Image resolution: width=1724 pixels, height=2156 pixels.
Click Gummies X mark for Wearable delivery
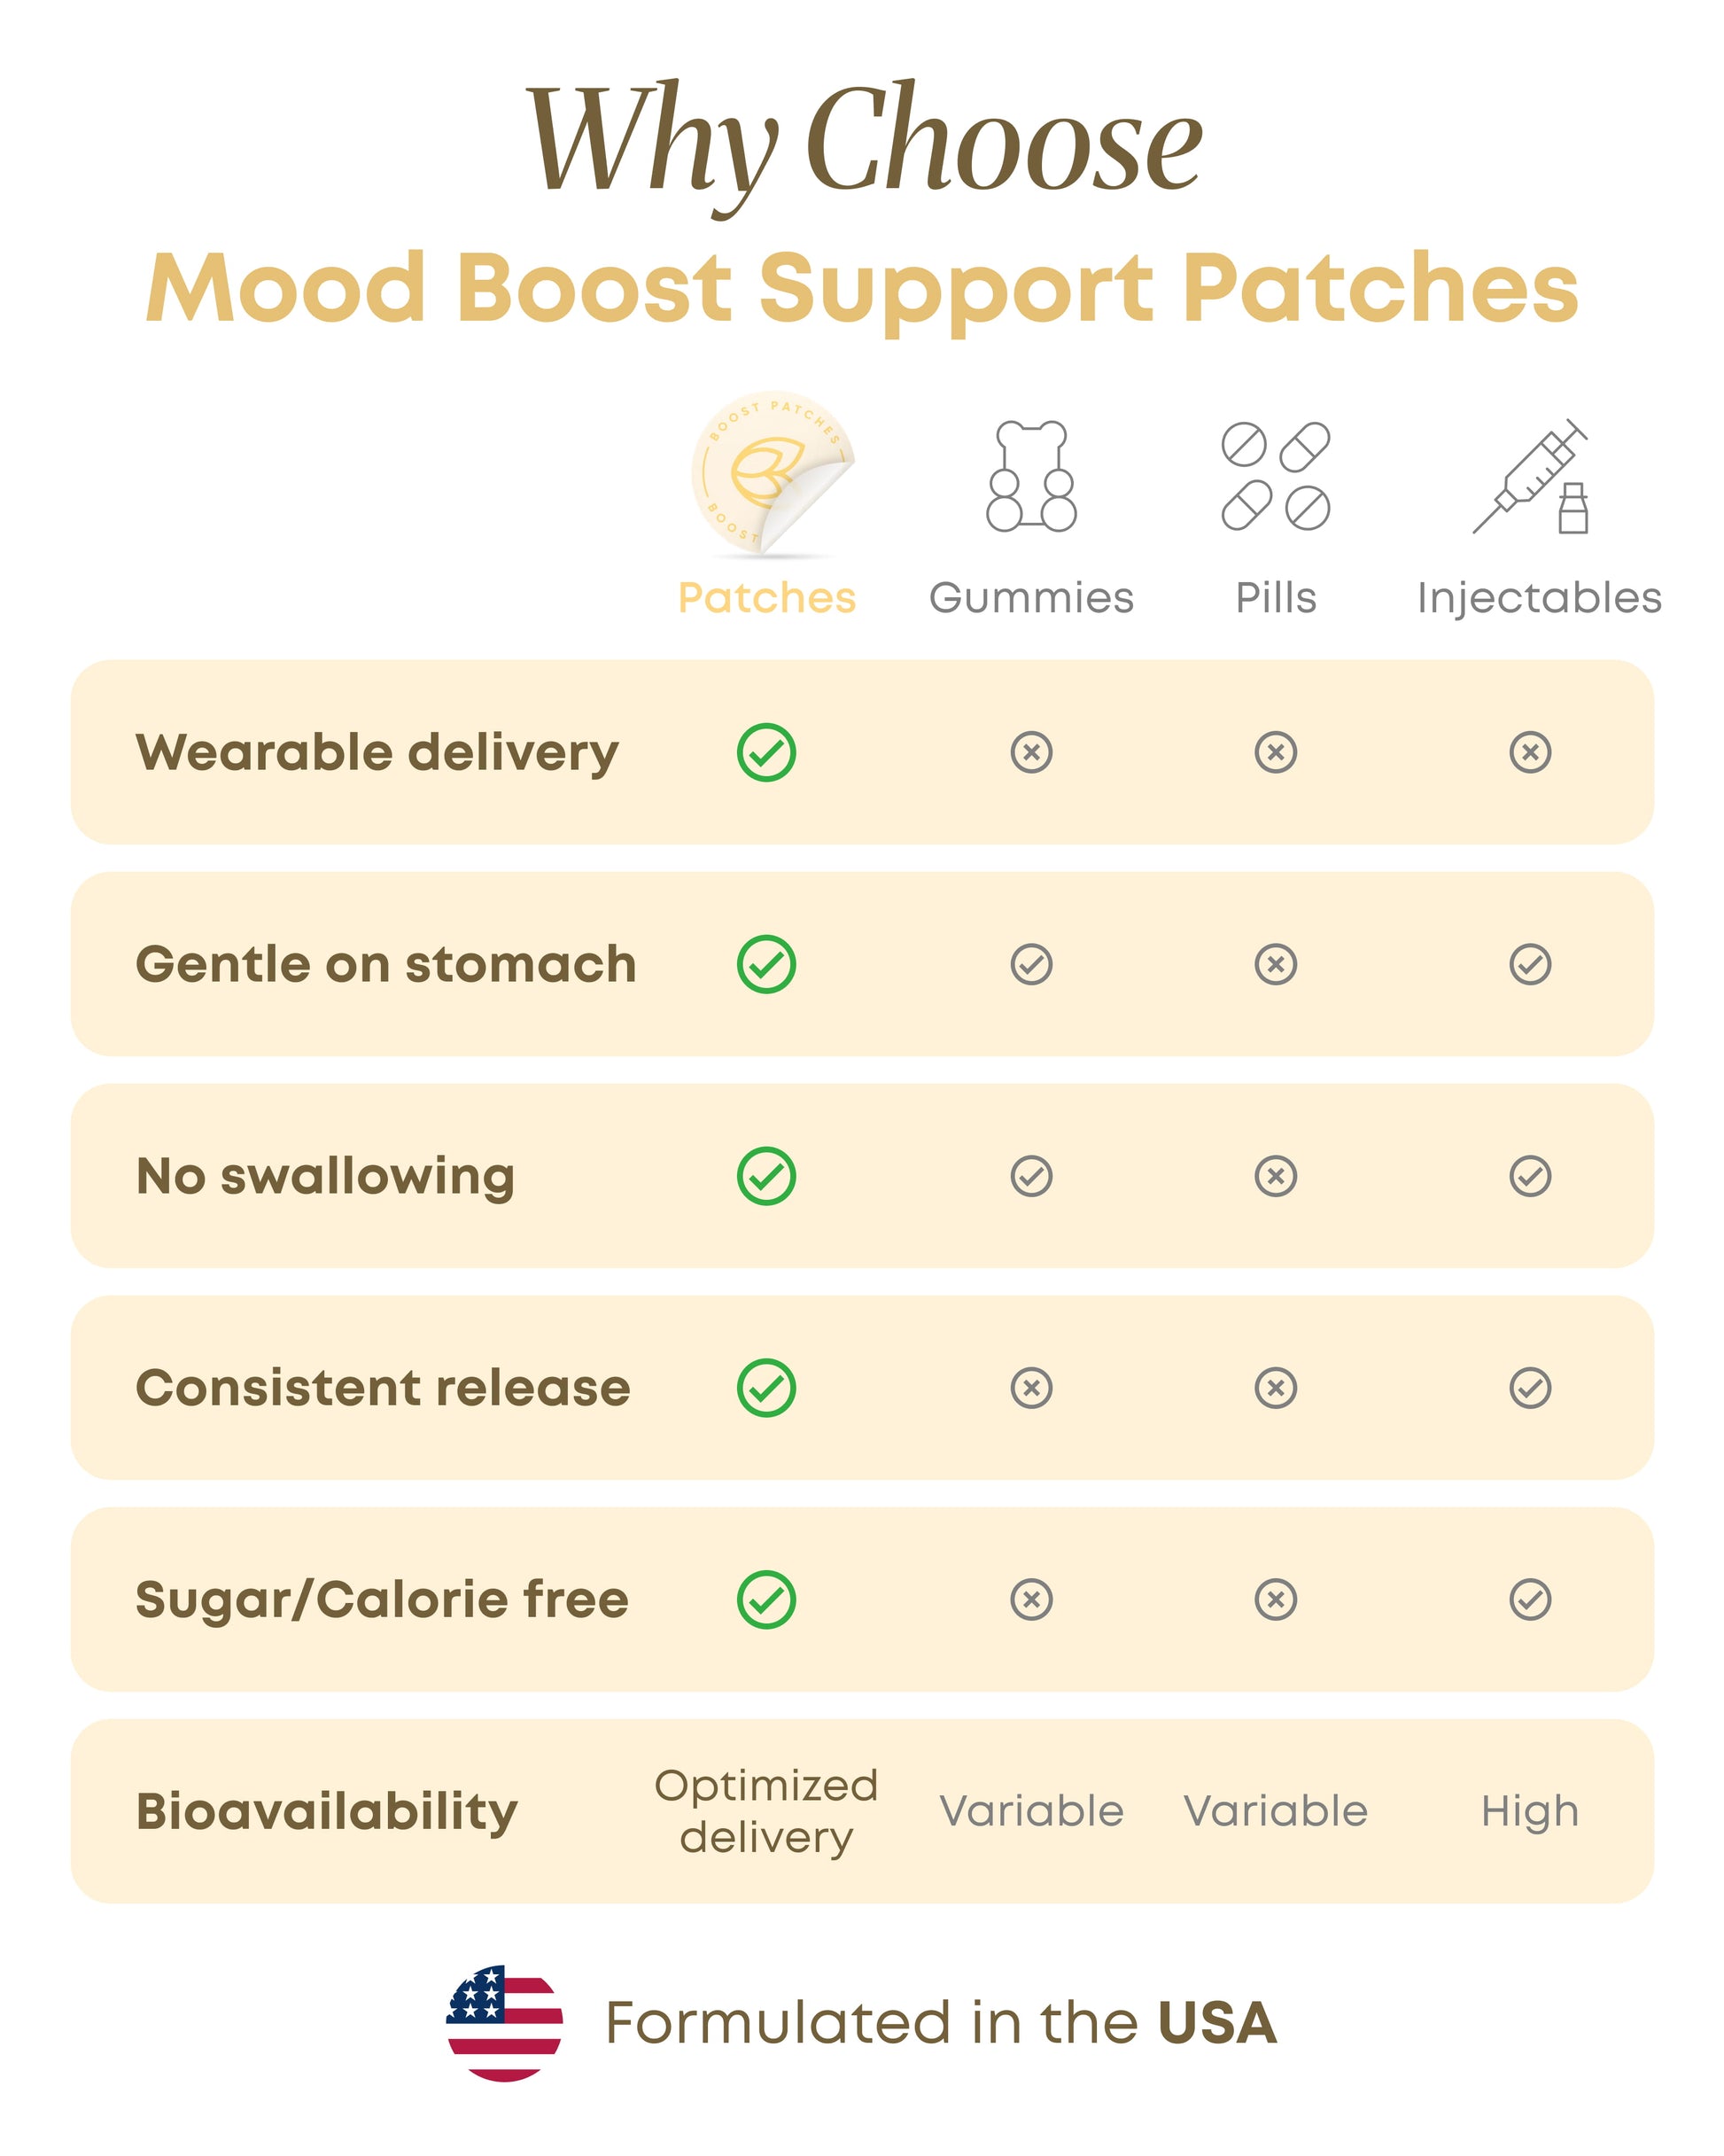[x=1031, y=752]
